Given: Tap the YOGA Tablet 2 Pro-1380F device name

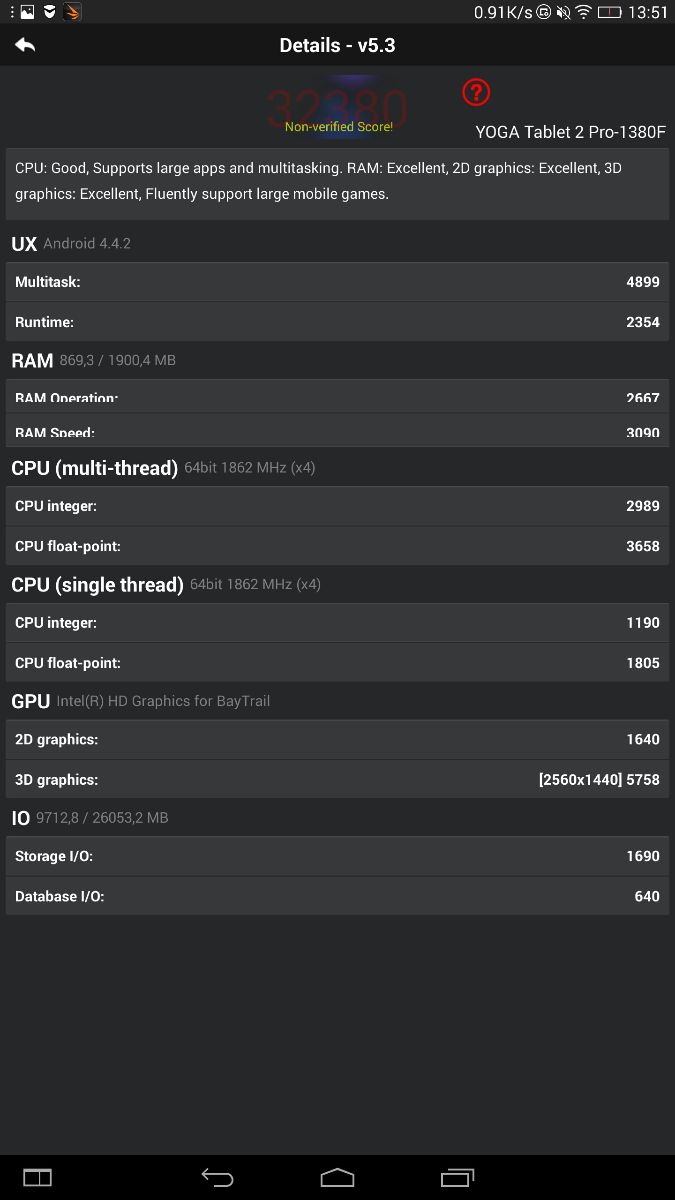Looking at the screenshot, I should pos(570,132).
